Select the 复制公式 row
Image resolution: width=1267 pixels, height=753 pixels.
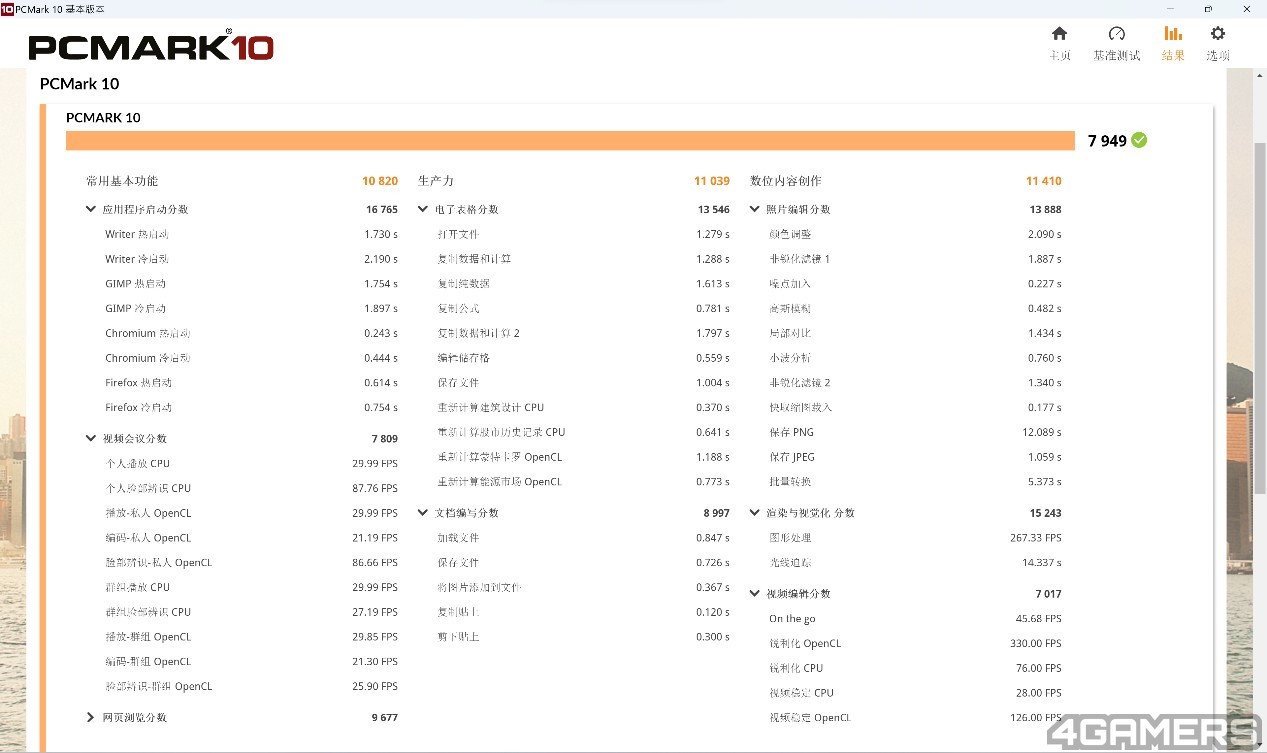coord(583,309)
